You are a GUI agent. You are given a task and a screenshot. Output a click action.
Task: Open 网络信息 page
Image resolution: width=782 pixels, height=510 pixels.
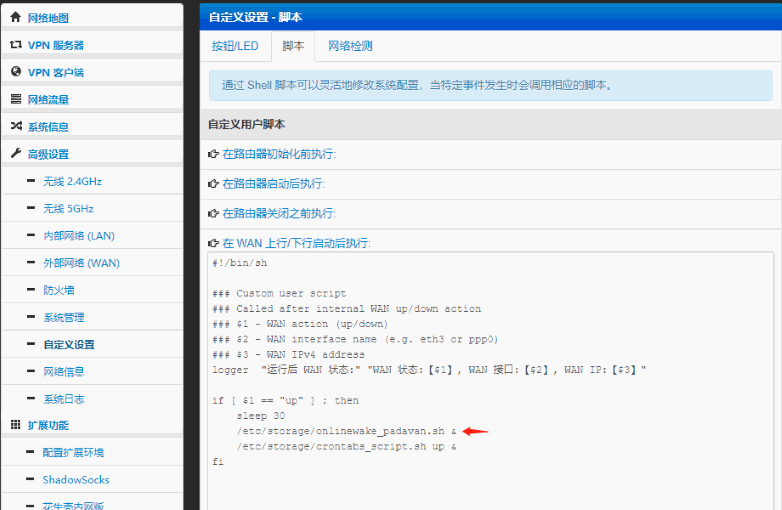point(63,371)
